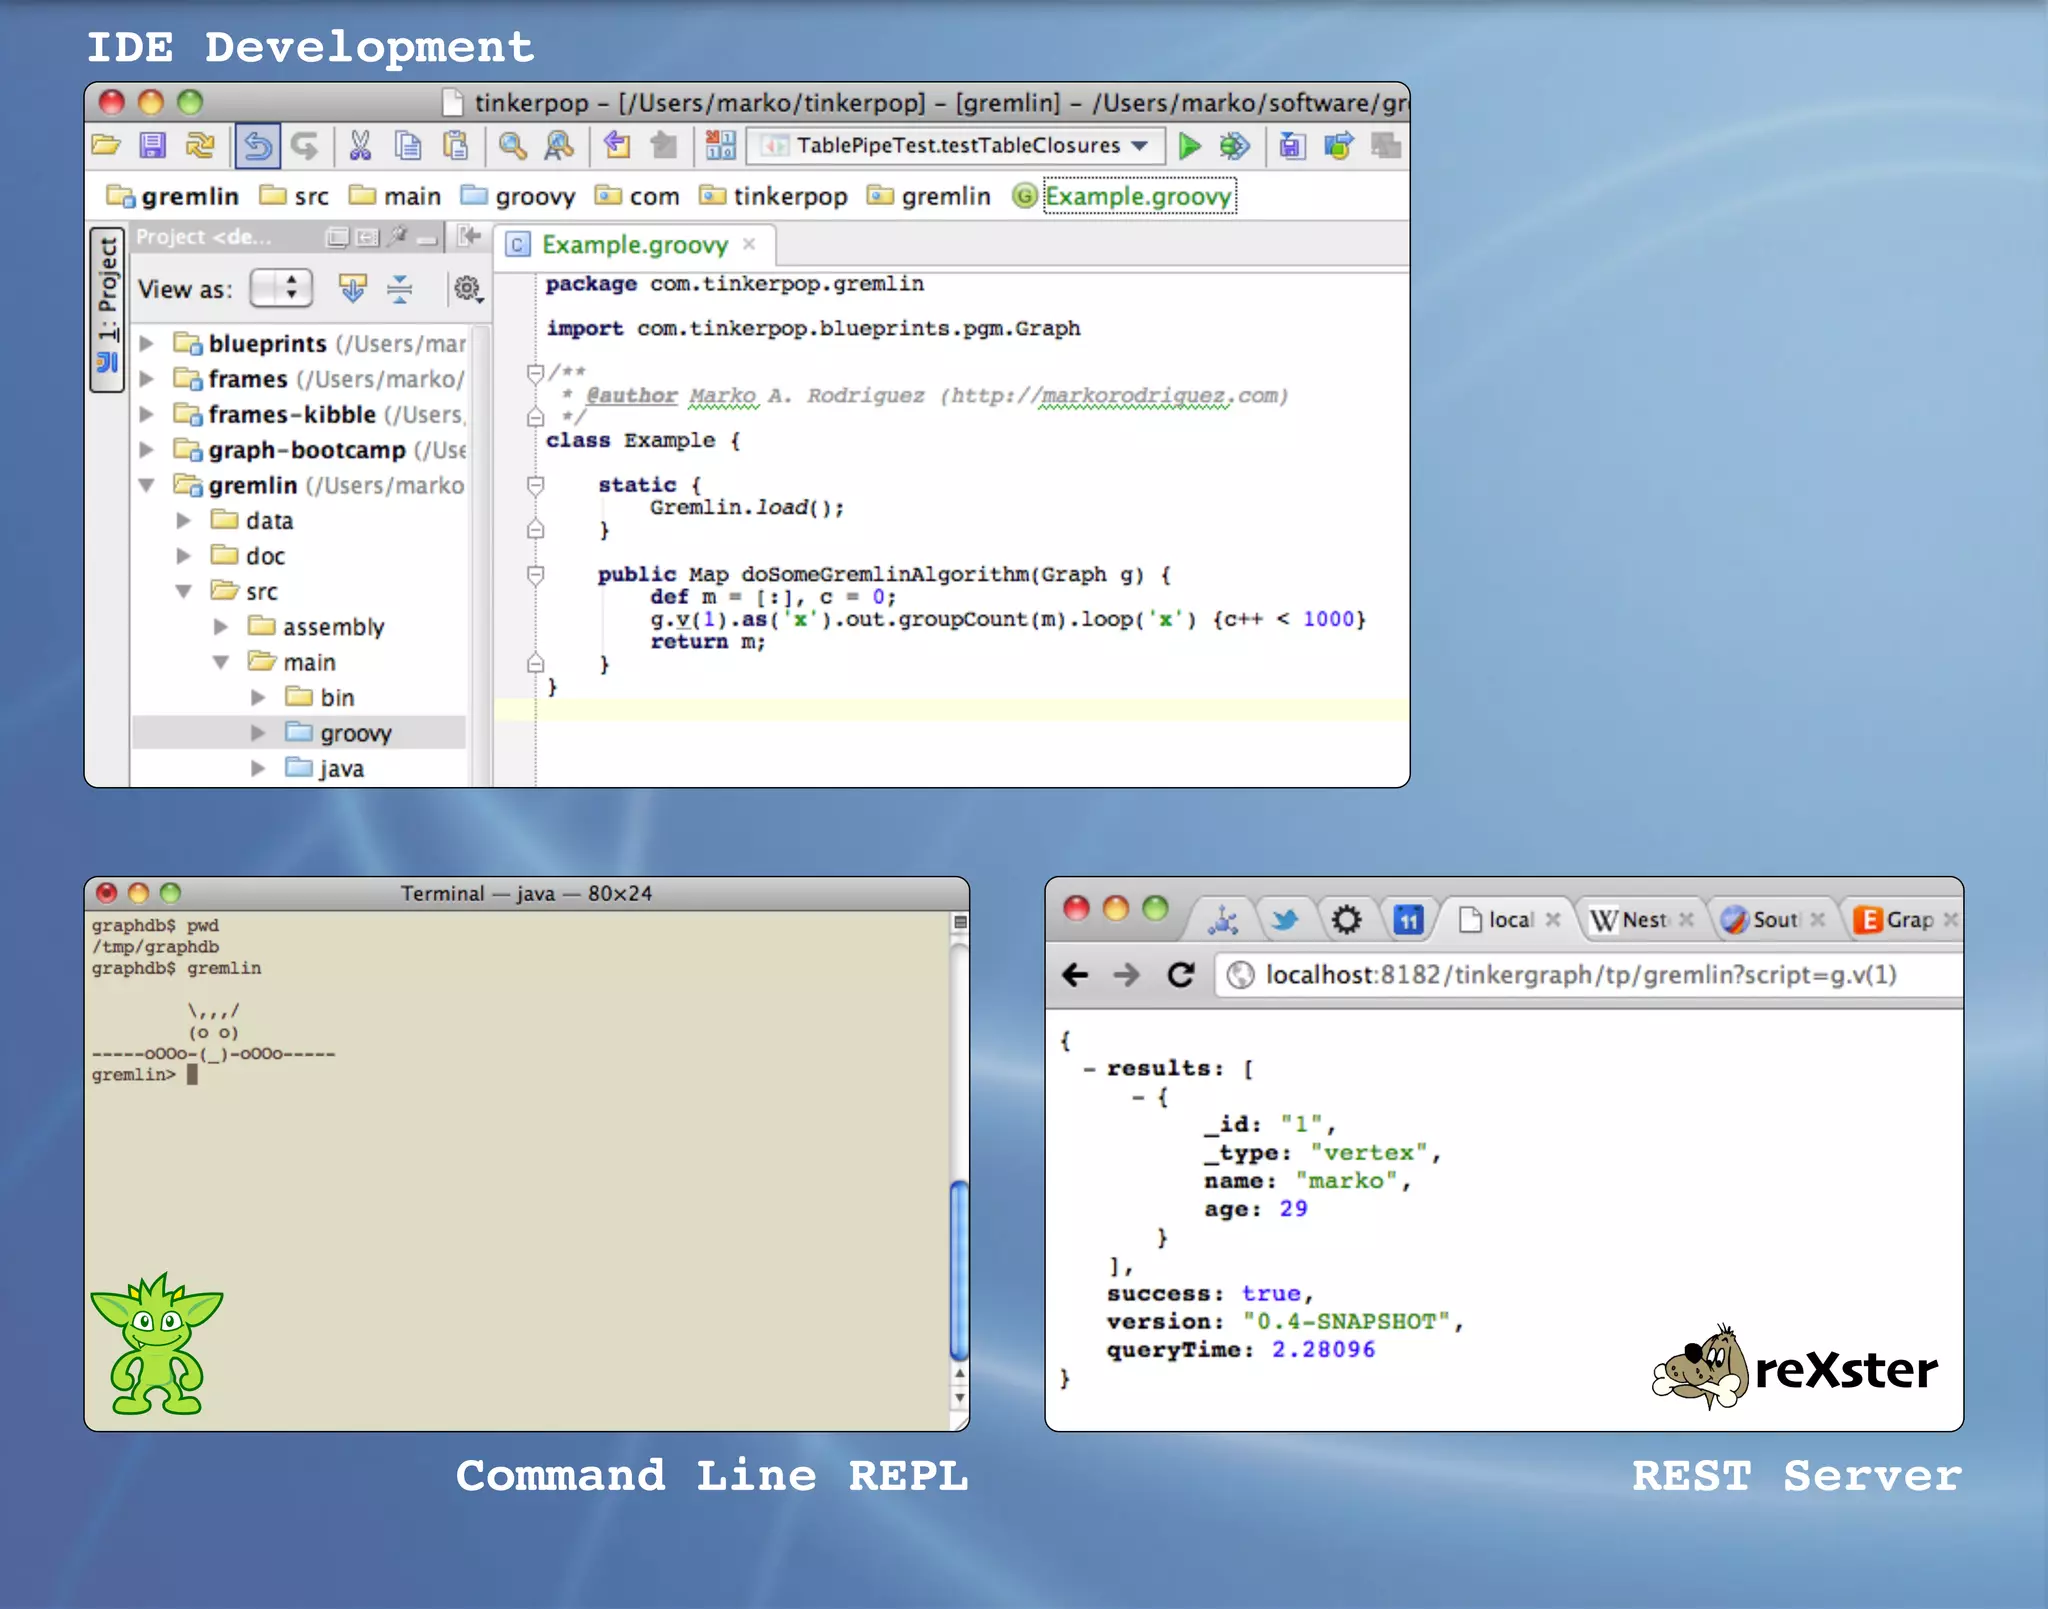Expand the graph-bootcamp project node
Viewport: 2048px width, 1609px height.
[x=147, y=450]
